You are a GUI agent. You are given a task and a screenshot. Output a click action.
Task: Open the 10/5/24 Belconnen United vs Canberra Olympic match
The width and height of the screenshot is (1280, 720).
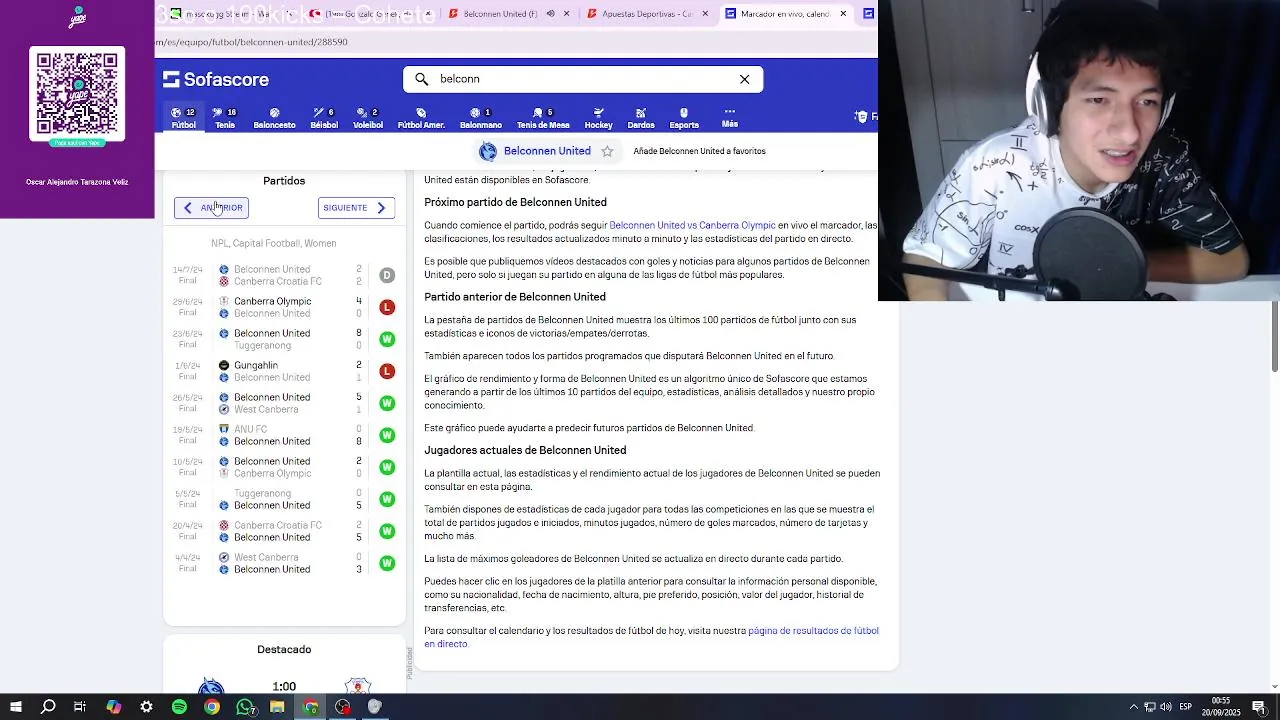284,467
